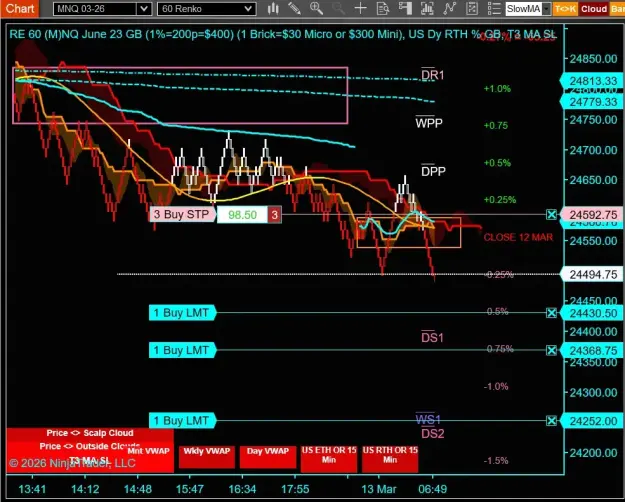The image size is (625, 502).
Task: Cancel the Buy LMT order at 24430.50
Action: click(x=551, y=313)
